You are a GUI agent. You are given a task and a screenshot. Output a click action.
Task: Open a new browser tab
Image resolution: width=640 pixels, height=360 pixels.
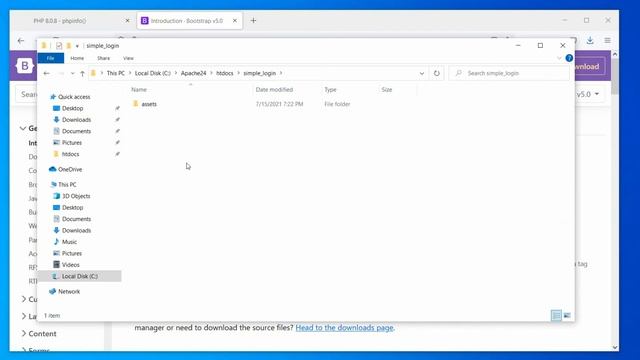coord(253,21)
